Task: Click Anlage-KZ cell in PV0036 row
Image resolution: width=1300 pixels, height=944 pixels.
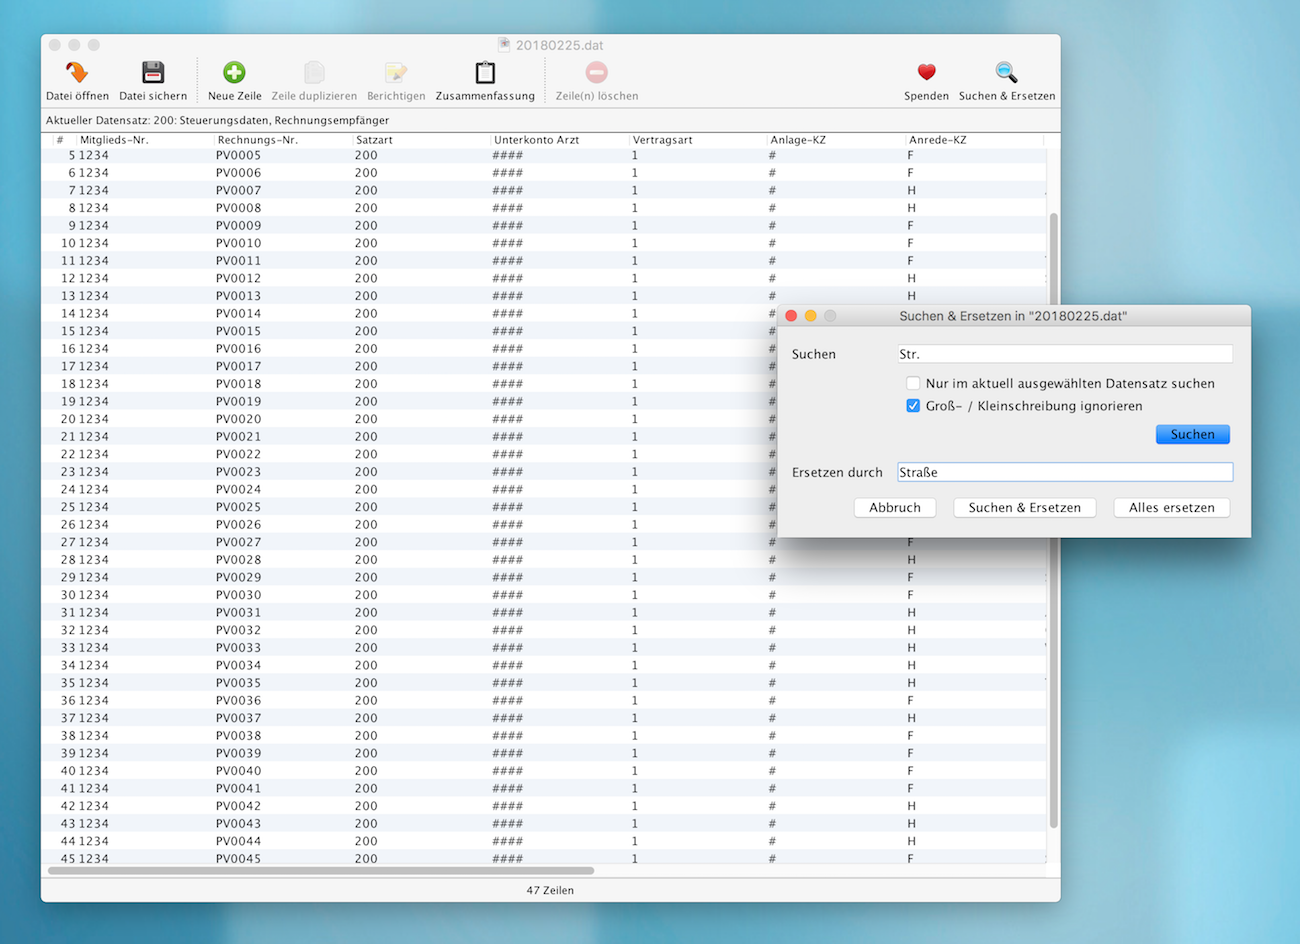Action: point(772,701)
